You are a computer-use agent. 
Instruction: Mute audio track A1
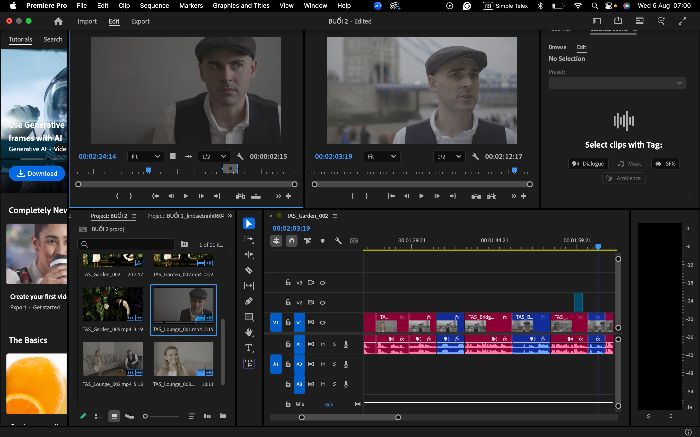(322, 344)
